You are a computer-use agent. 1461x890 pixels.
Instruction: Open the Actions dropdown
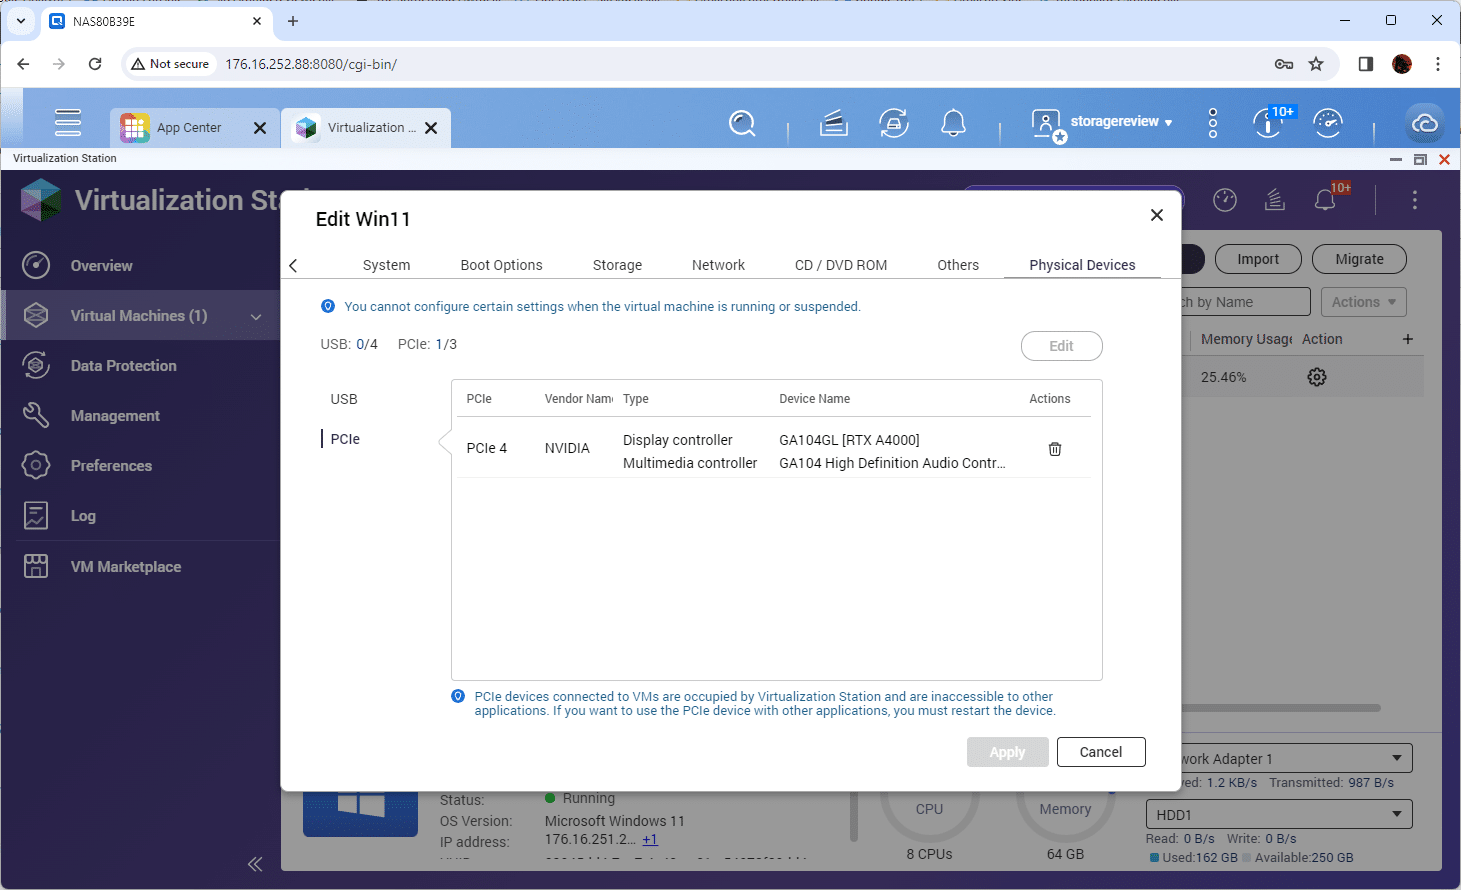click(1364, 302)
